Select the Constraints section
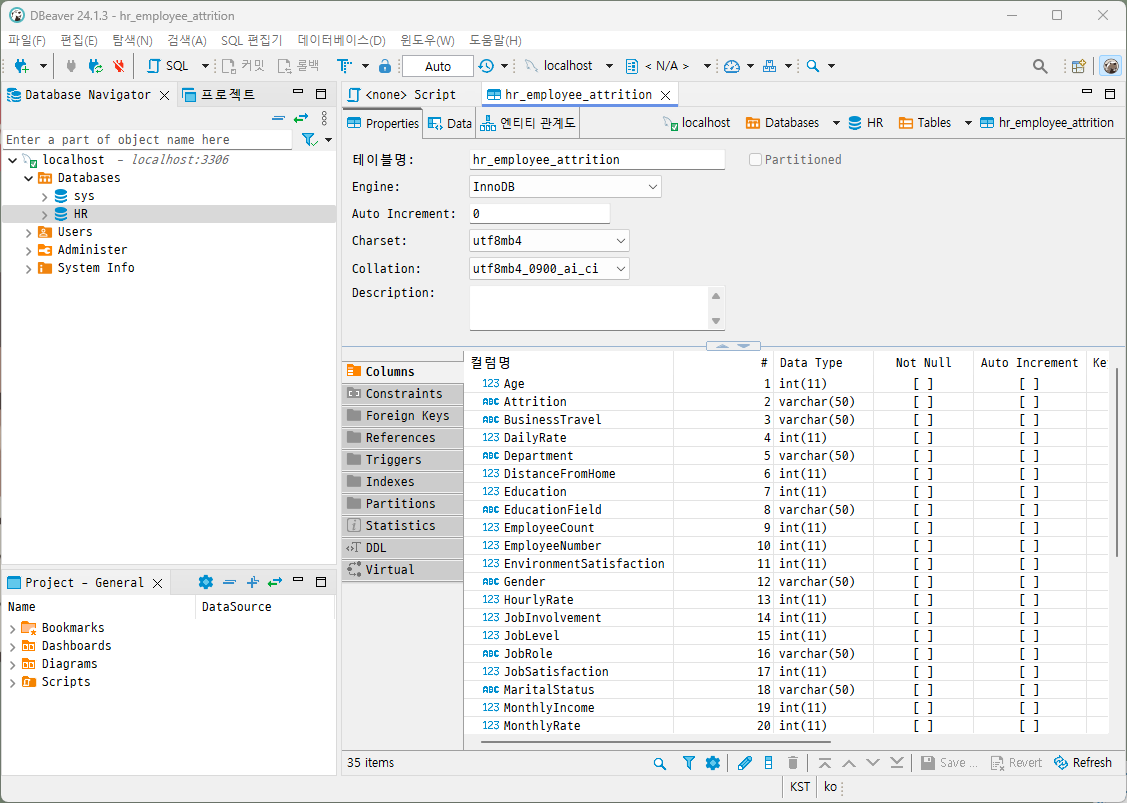This screenshot has height=803, width=1127. pos(403,394)
